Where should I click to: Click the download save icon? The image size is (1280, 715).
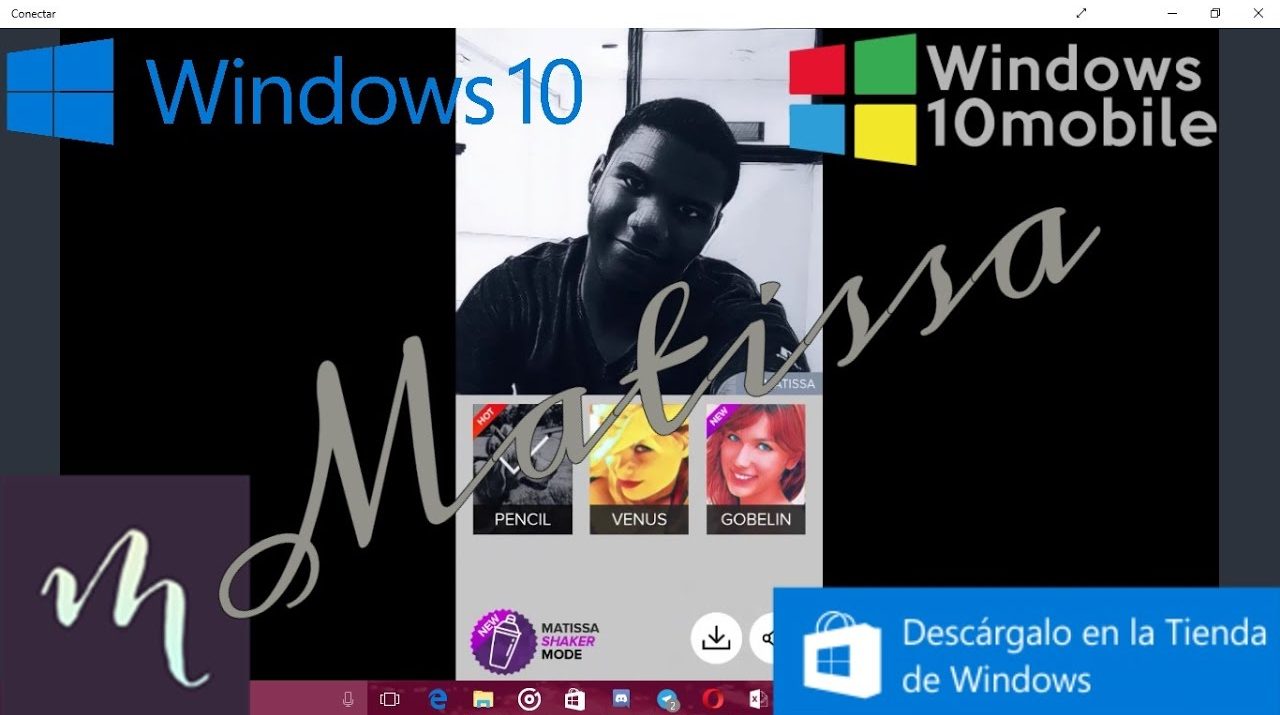tap(716, 638)
